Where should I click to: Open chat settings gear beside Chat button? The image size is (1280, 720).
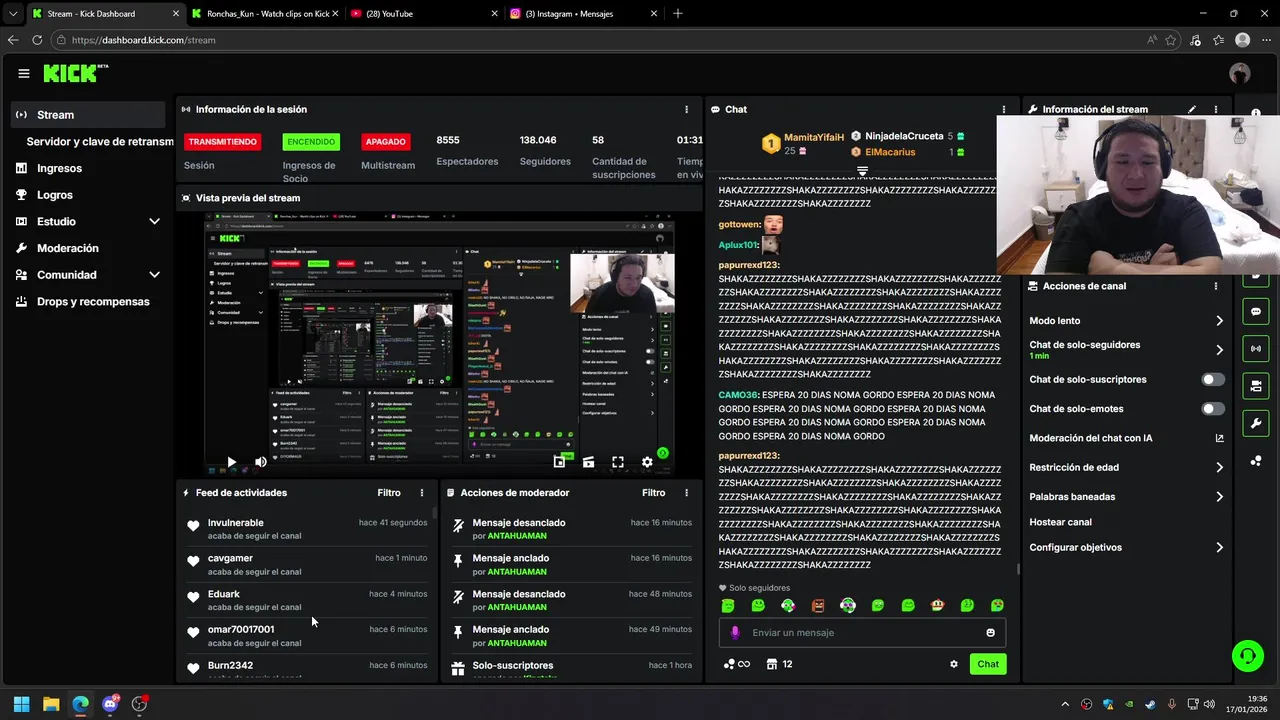(x=954, y=664)
